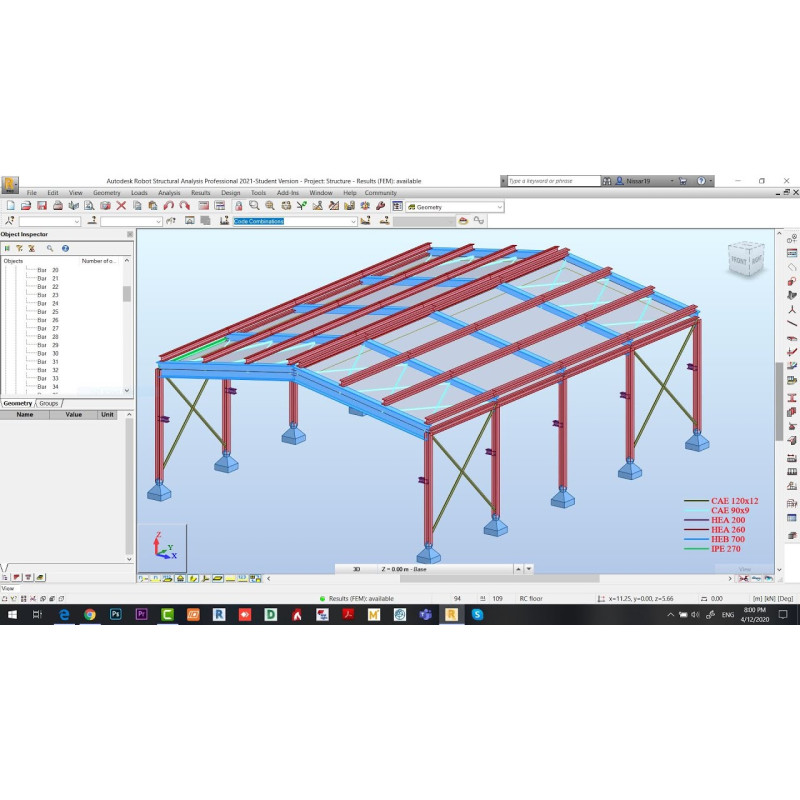800x800 pixels.
Task: Launch Photoshop from the Windows taskbar
Action: coord(116,614)
